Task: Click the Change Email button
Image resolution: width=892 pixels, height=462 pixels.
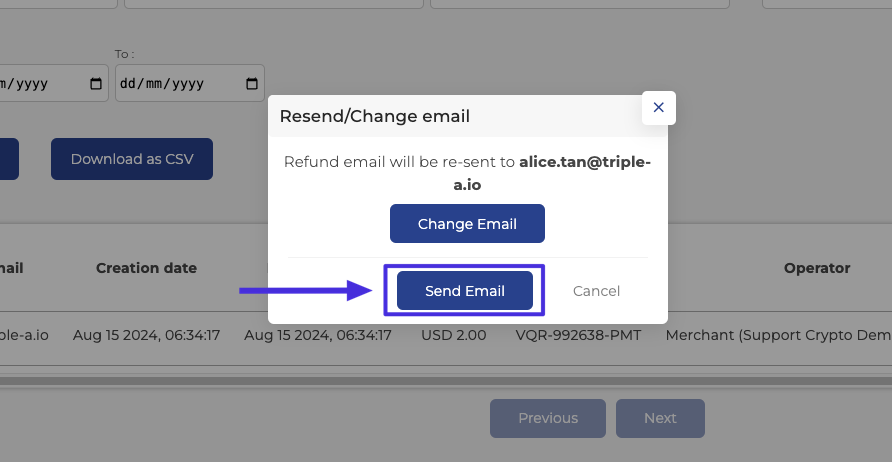Action: click(x=467, y=224)
